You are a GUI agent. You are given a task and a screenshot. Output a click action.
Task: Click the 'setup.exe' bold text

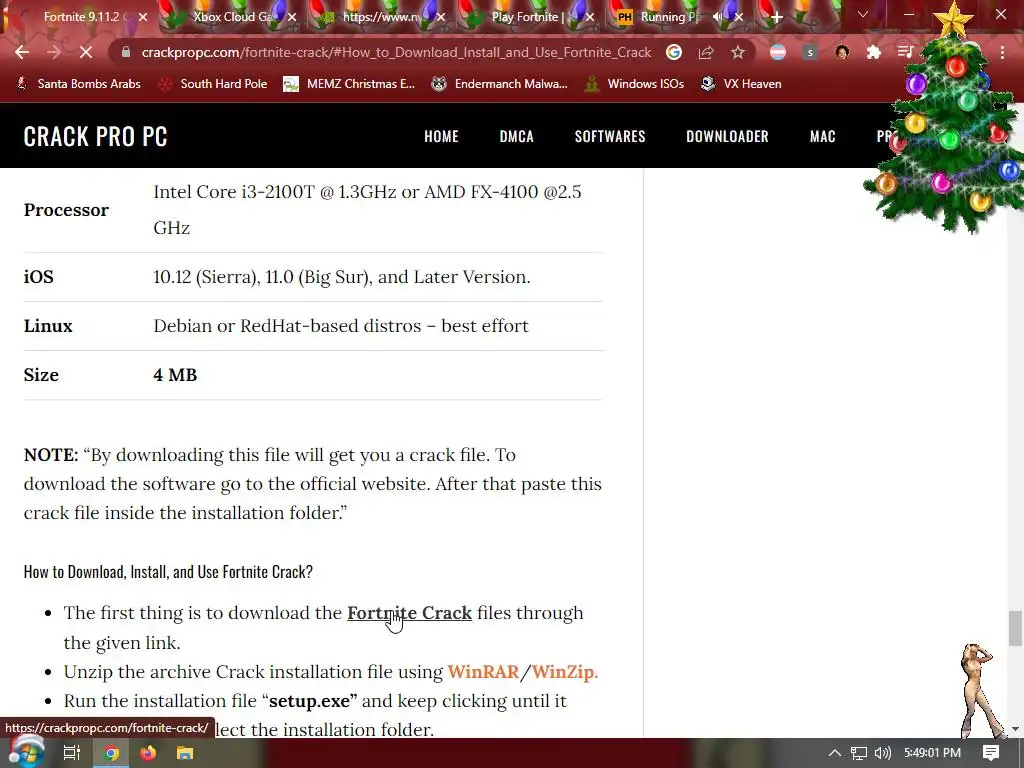point(310,701)
